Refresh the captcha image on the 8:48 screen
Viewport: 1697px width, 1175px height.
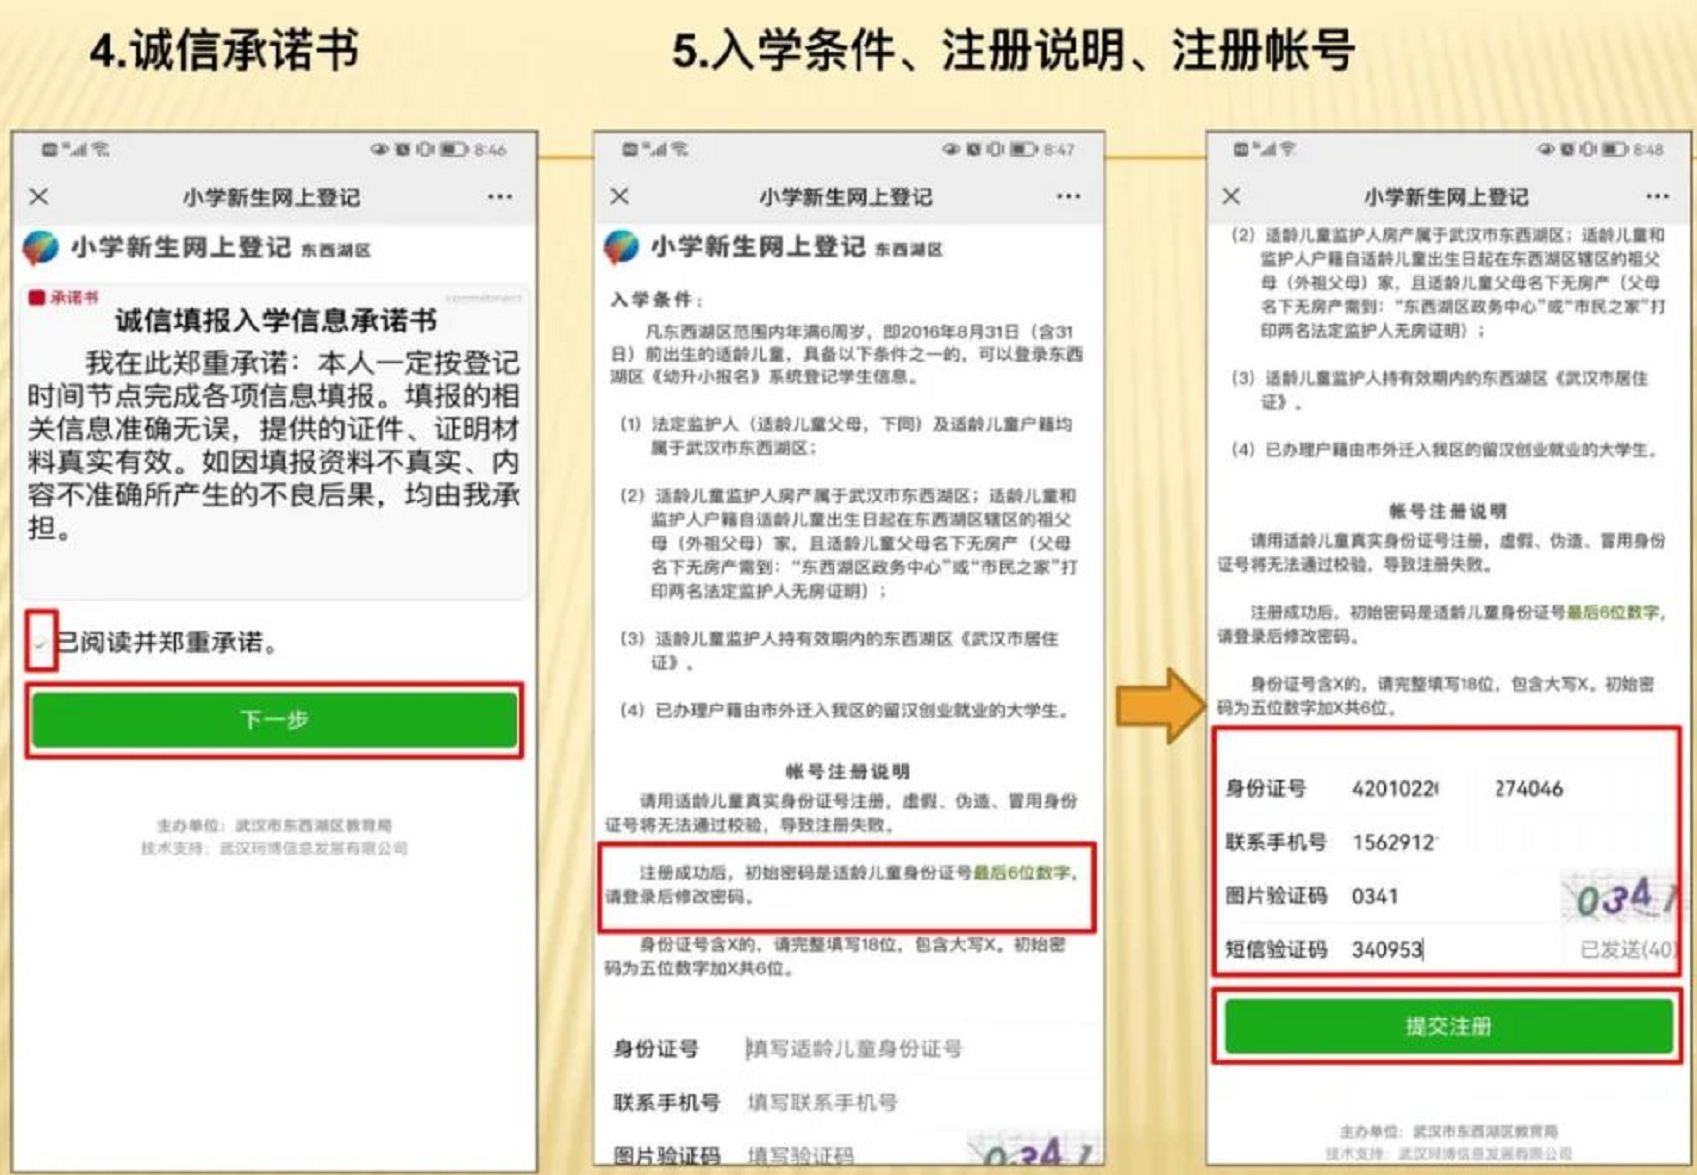tap(1620, 897)
